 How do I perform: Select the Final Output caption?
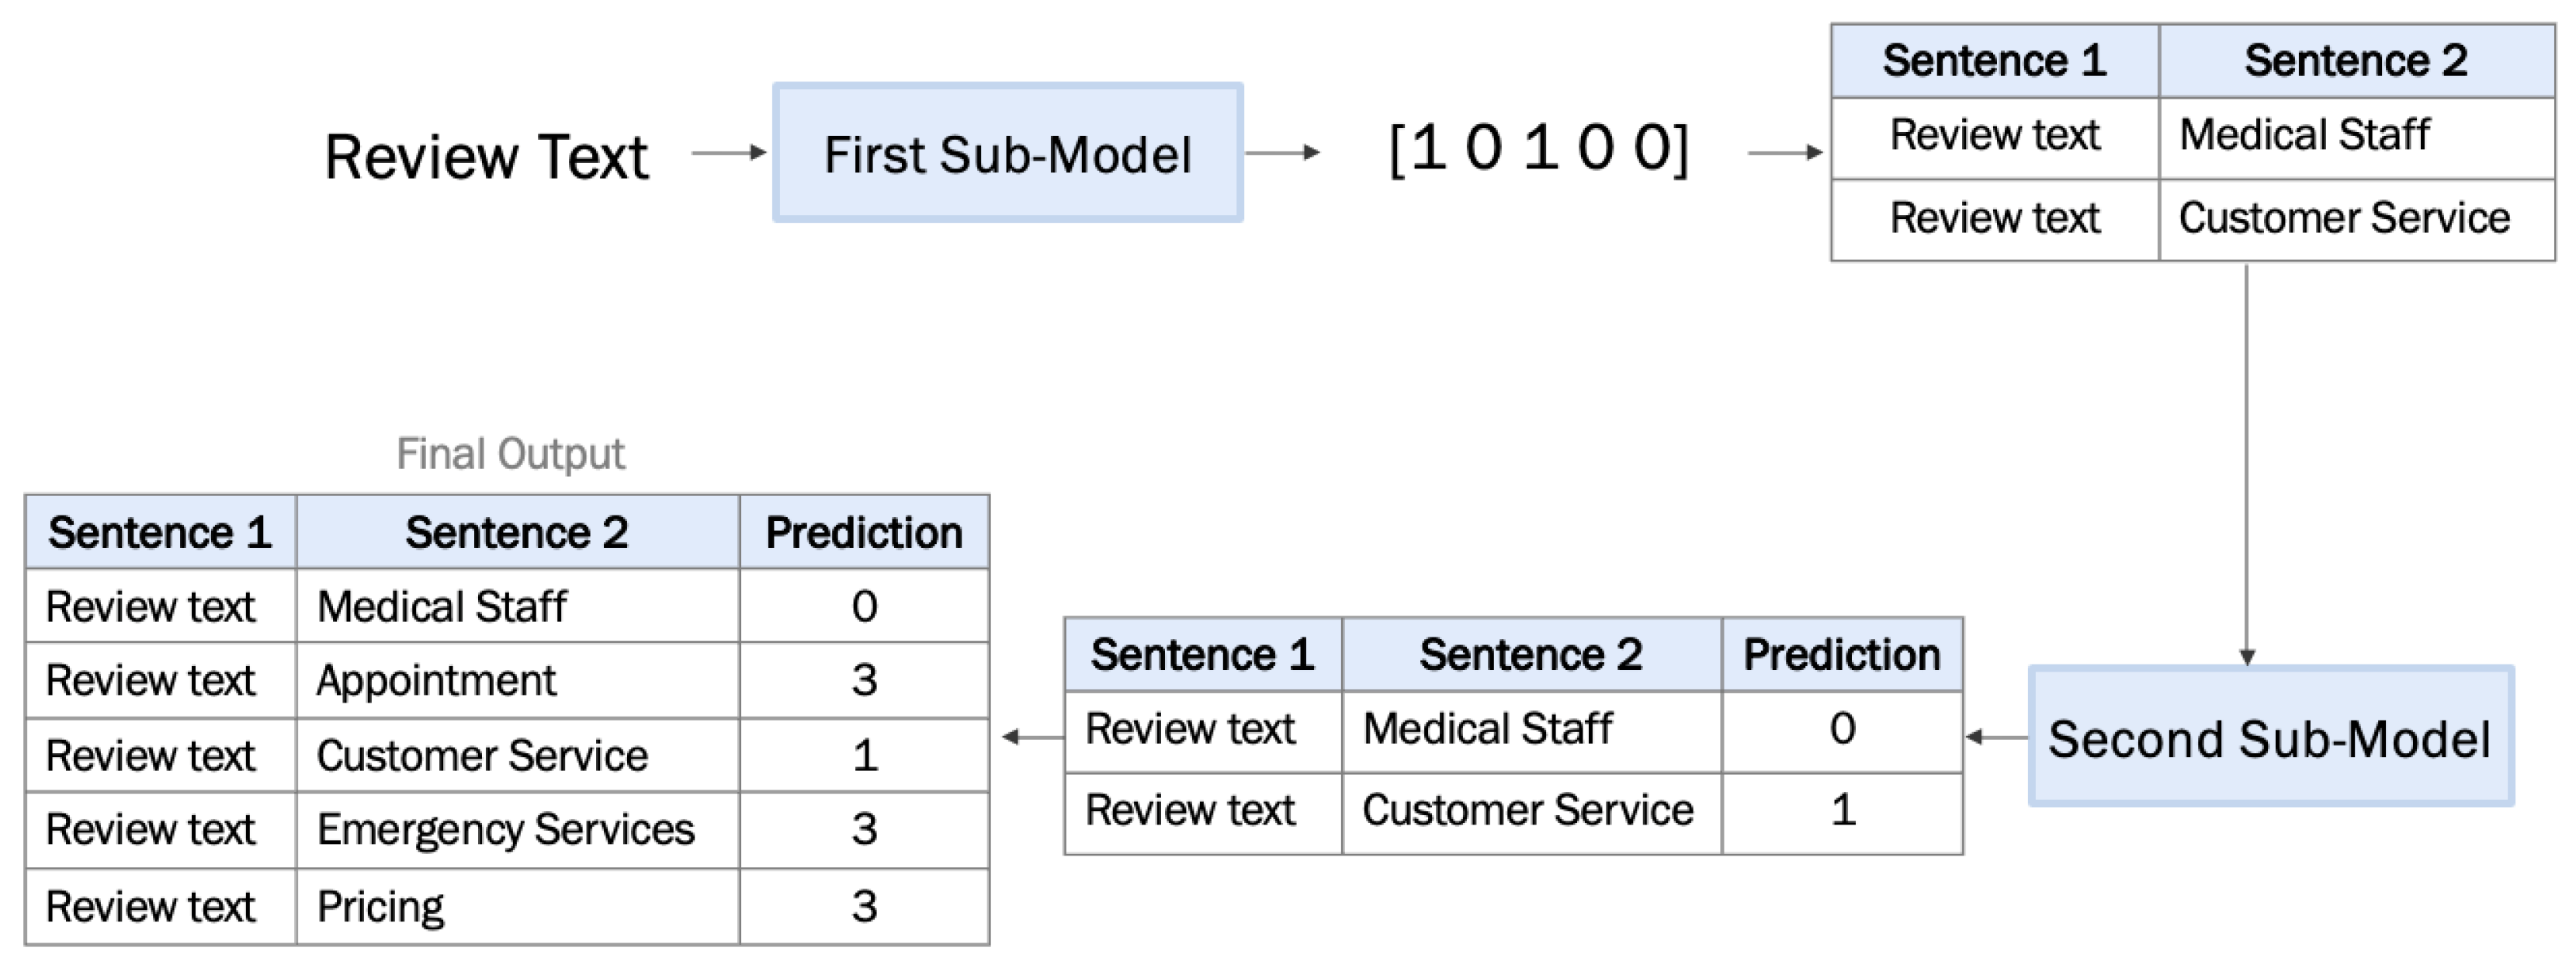pyautogui.click(x=510, y=454)
